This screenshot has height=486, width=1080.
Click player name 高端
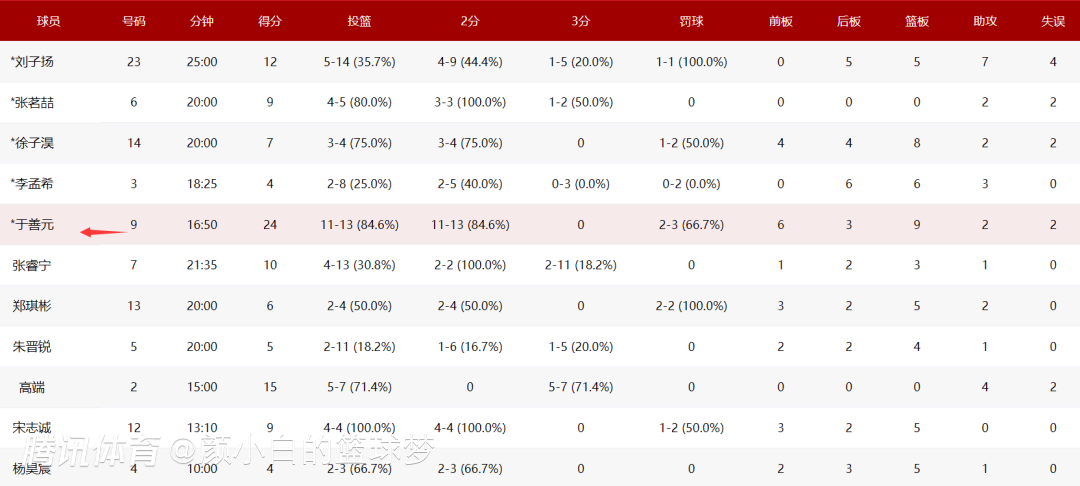pyautogui.click(x=33, y=387)
